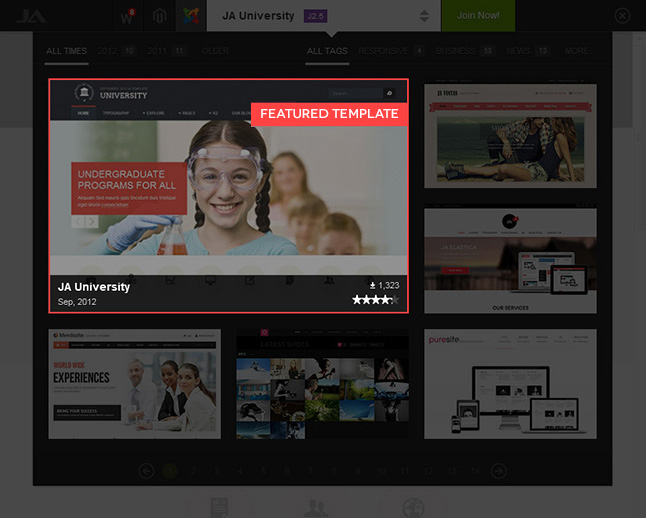Go to pagination page 5

[x=264, y=471]
